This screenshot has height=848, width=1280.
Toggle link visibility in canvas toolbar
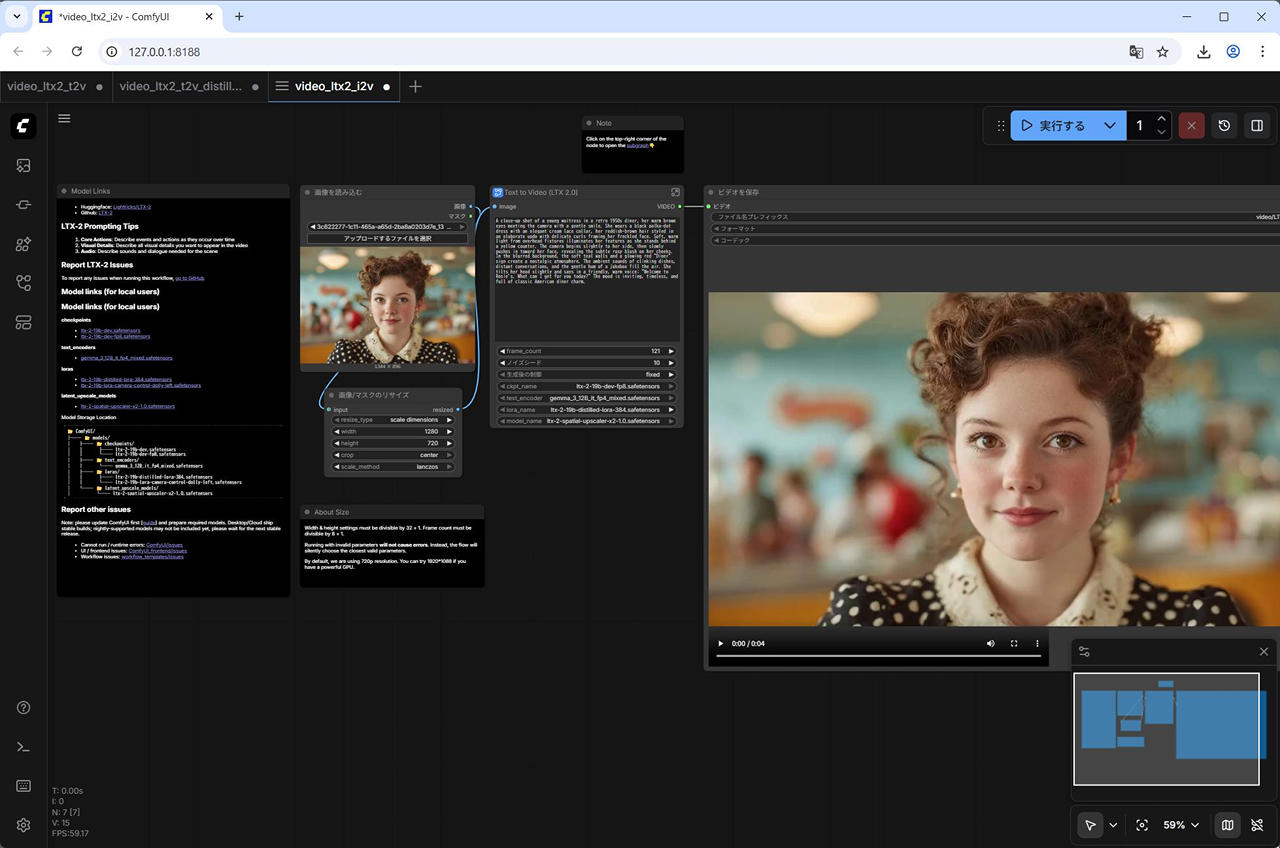click(x=1258, y=825)
